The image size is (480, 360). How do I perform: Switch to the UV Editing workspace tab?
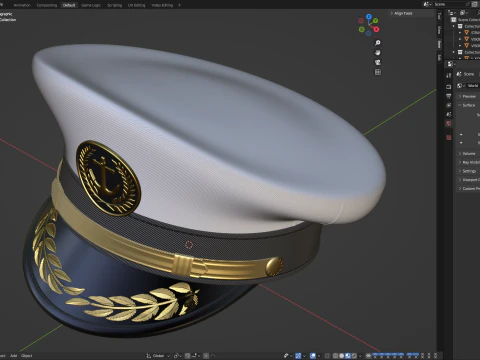point(137,5)
